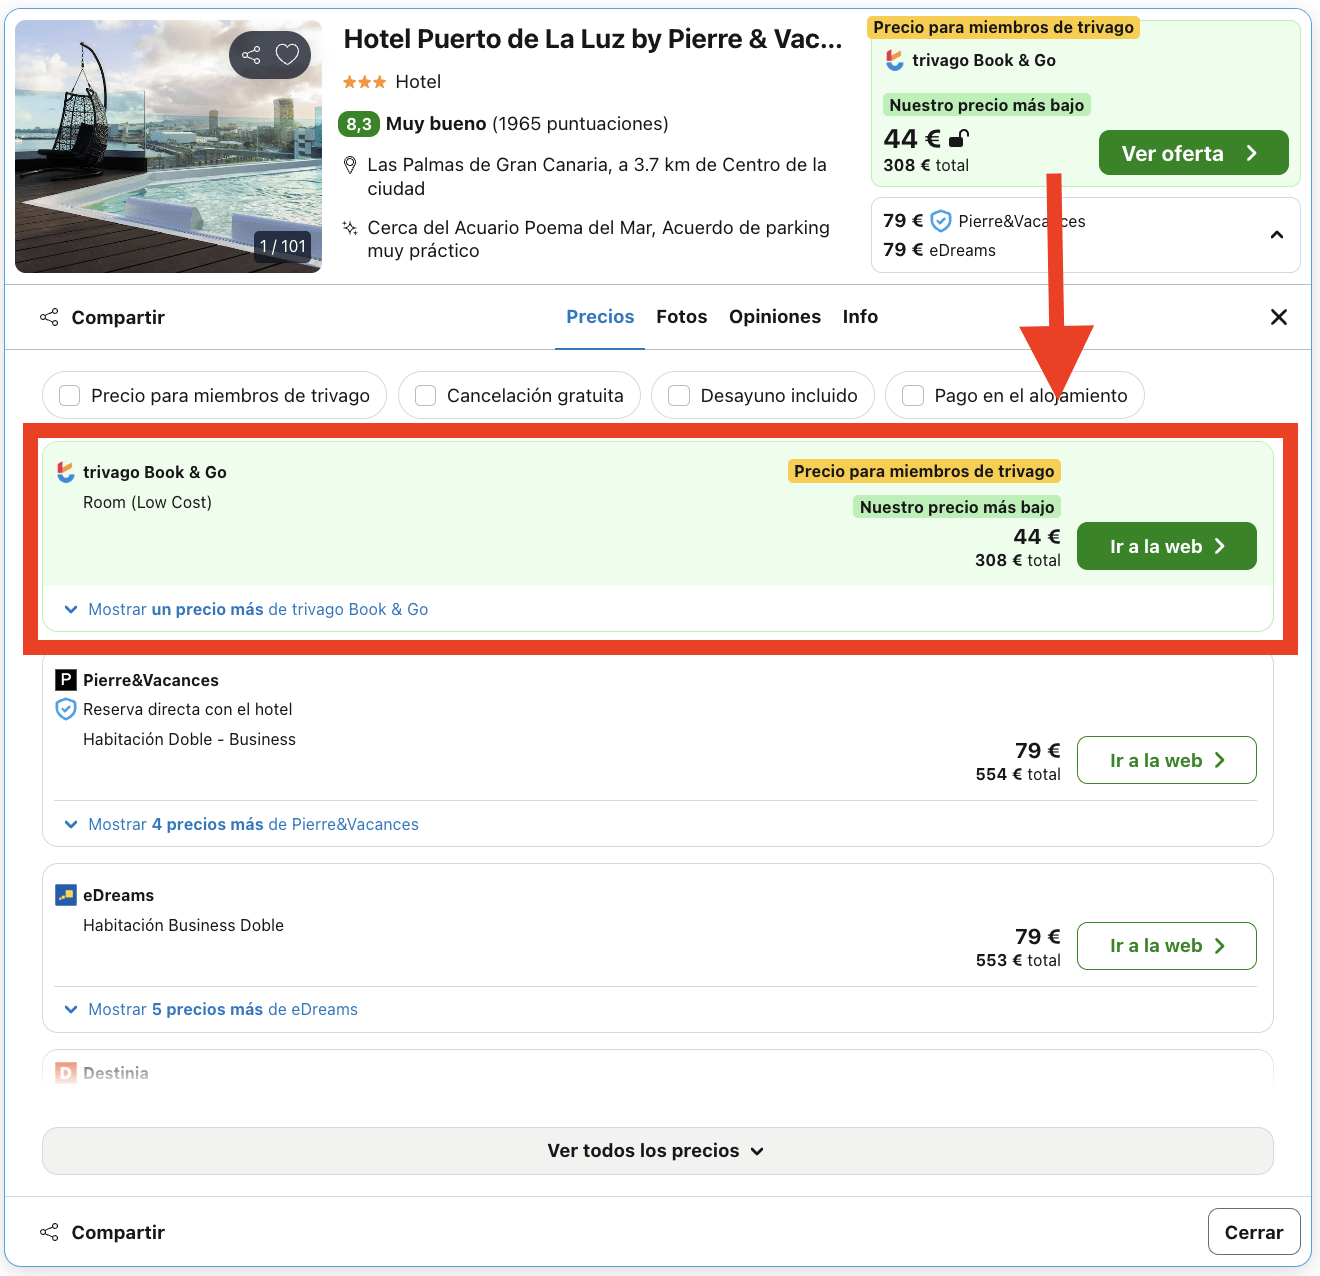1320x1276 pixels.
Task: Toggle Pago en el alojamiento checkbox
Action: coord(913,396)
